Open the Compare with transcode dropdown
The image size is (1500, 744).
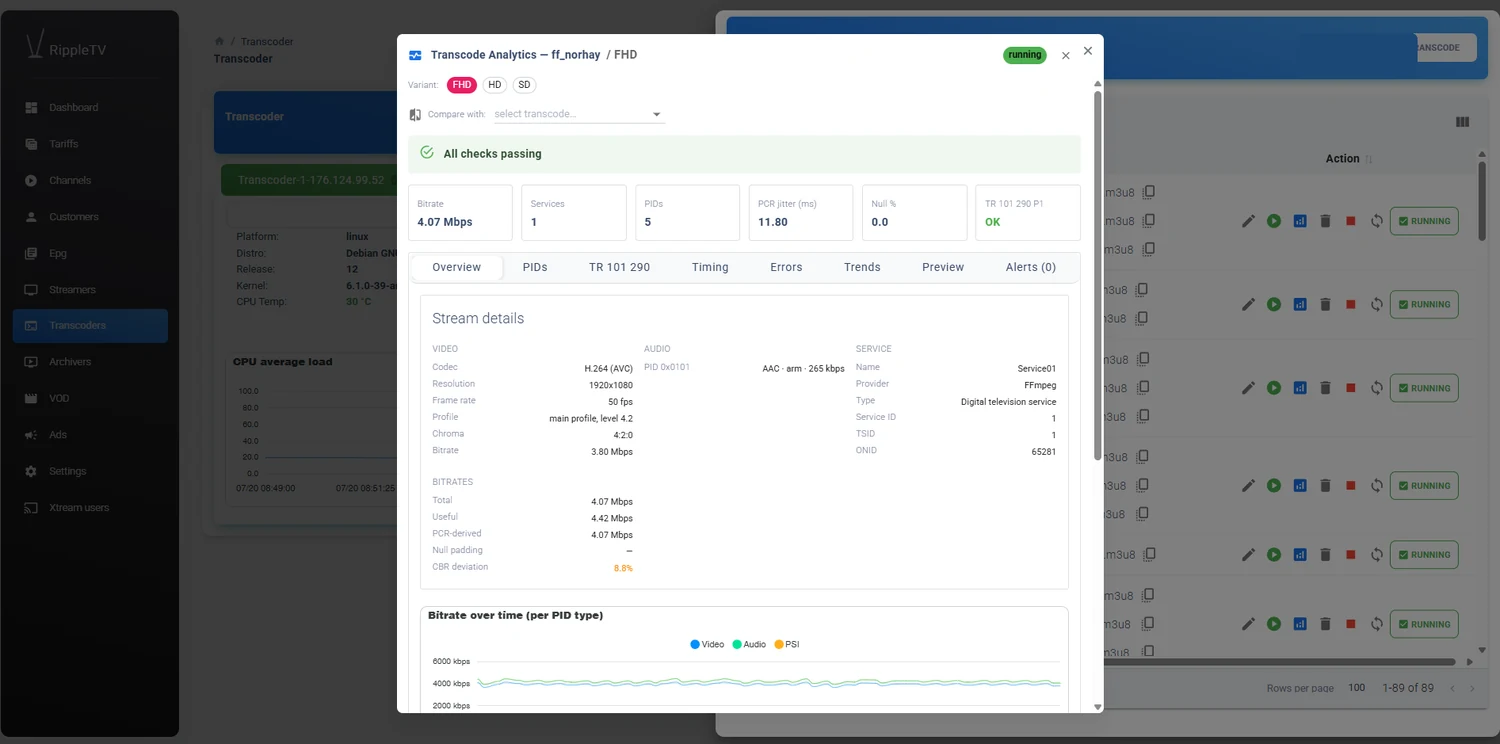pyautogui.click(x=579, y=114)
